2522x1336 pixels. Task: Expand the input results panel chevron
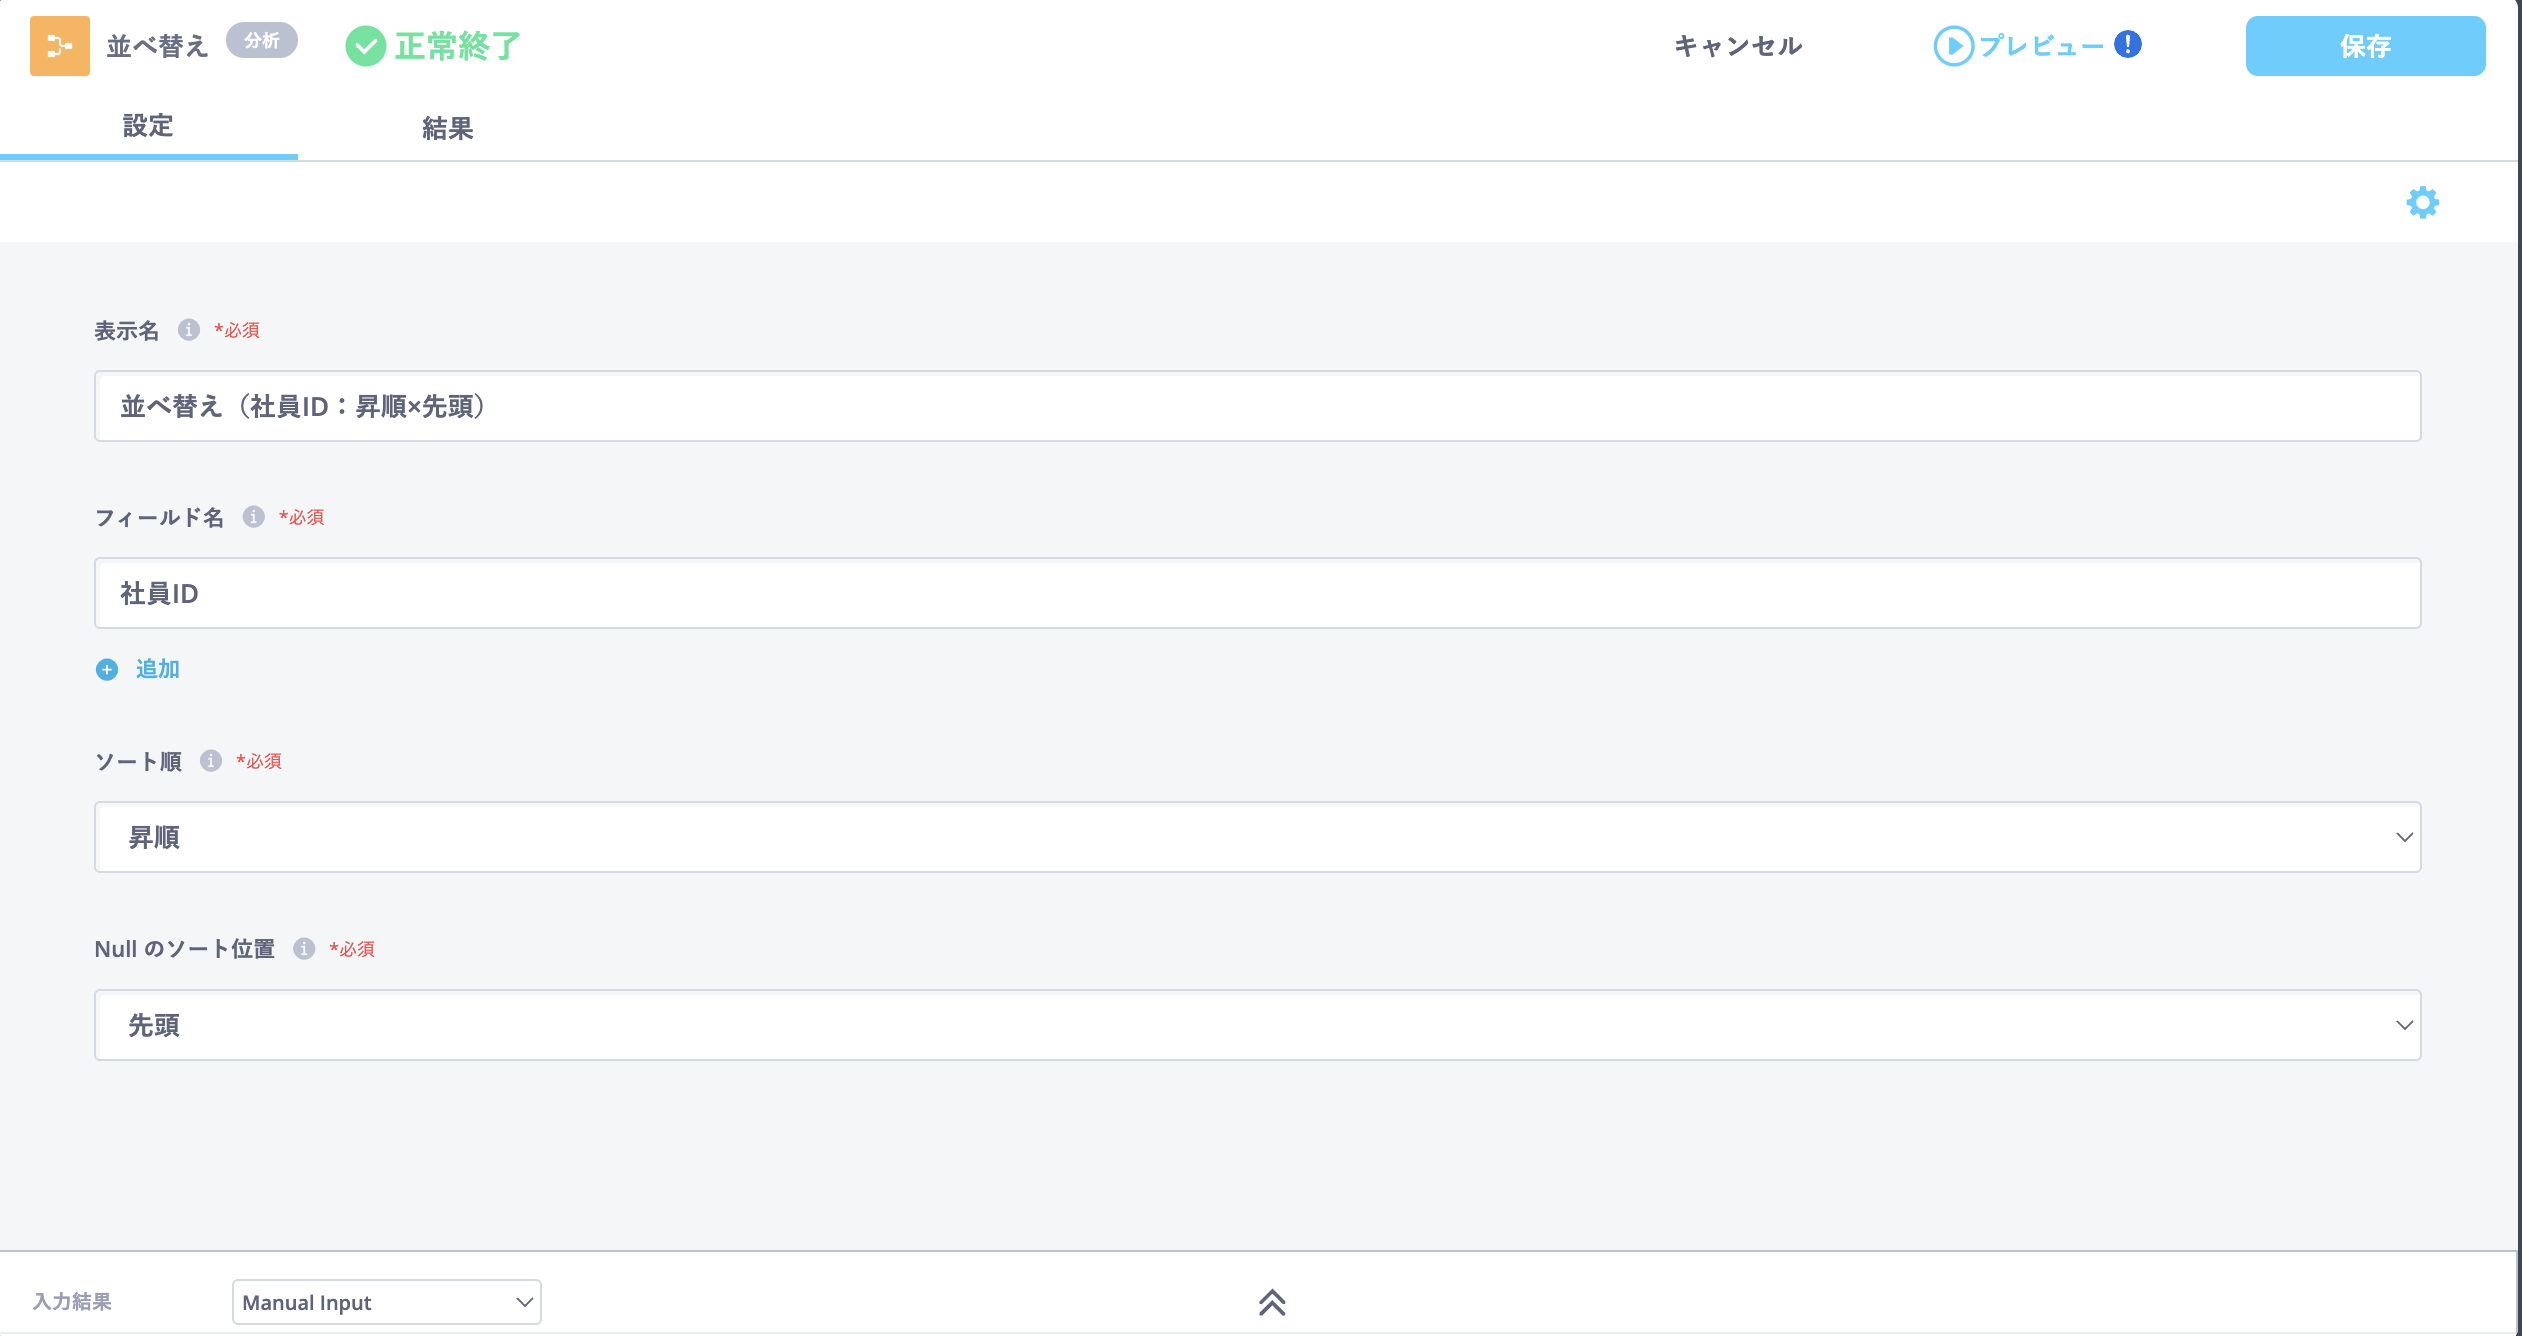coord(1272,1302)
